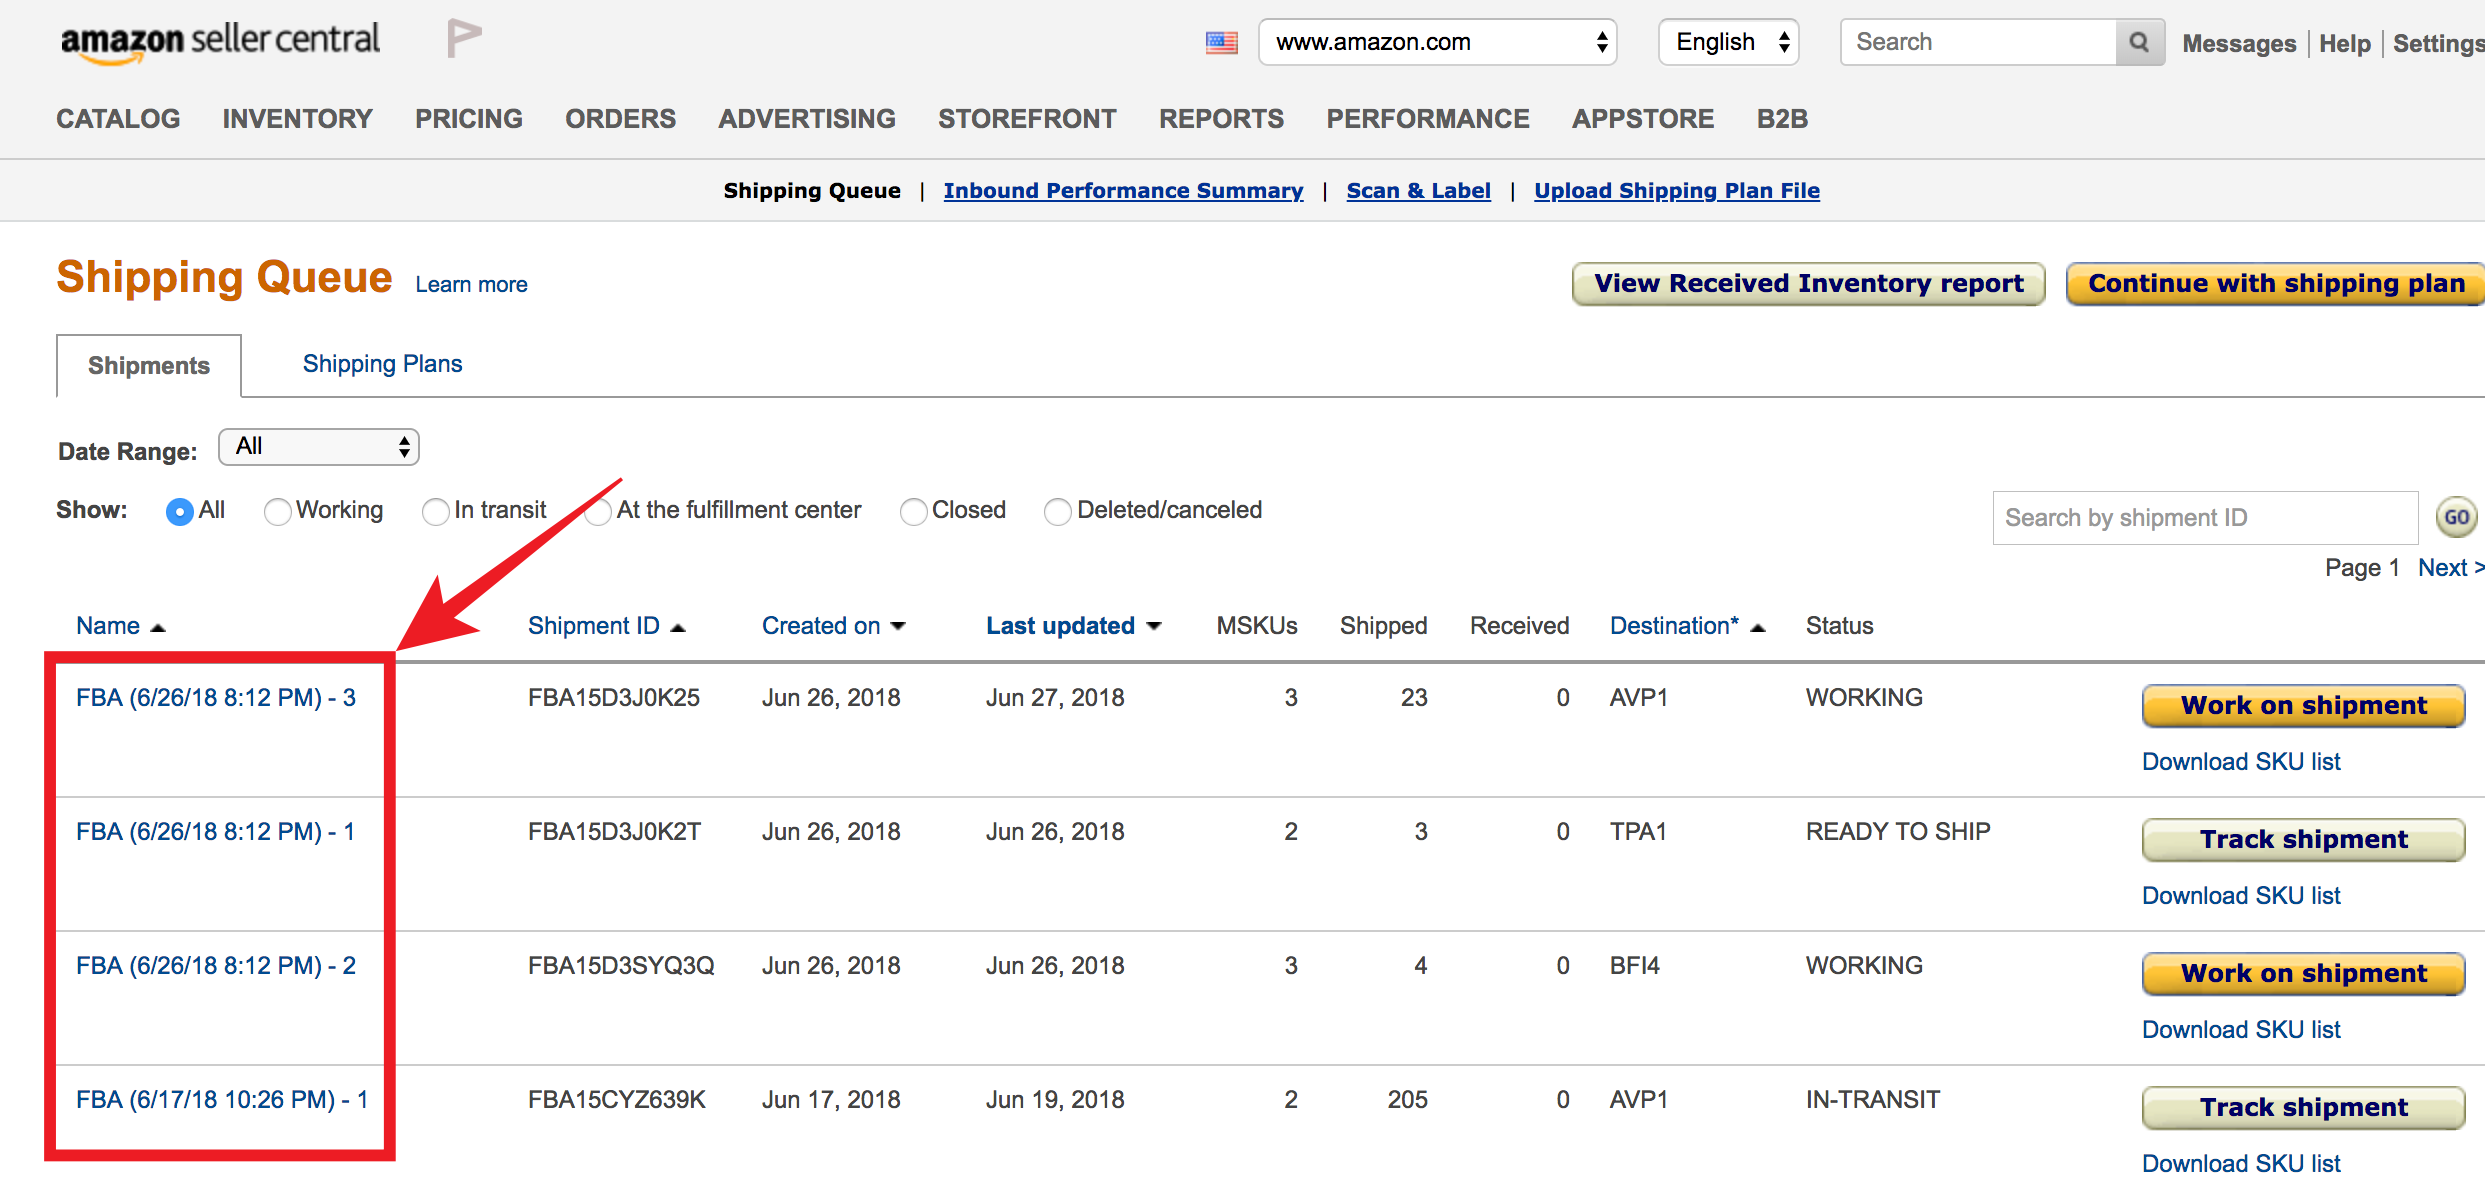The height and width of the screenshot is (1184, 2485).
Task: Open Messages link in header
Action: (2239, 44)
